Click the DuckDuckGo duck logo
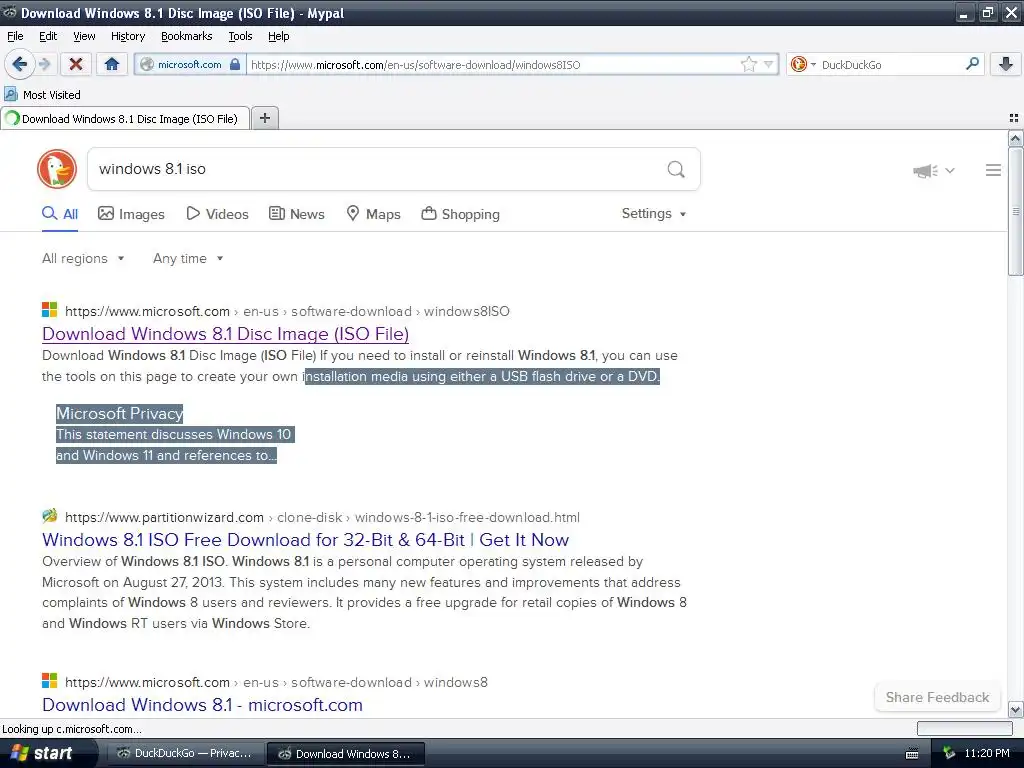The image size is (1024, 768). [x=57, y=168]
